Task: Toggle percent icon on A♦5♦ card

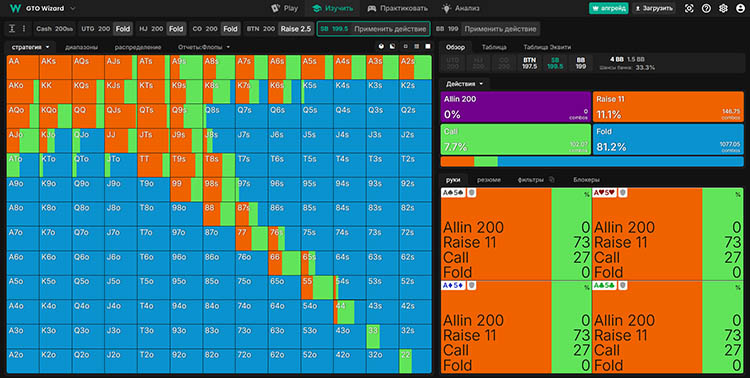Action: 586,288
